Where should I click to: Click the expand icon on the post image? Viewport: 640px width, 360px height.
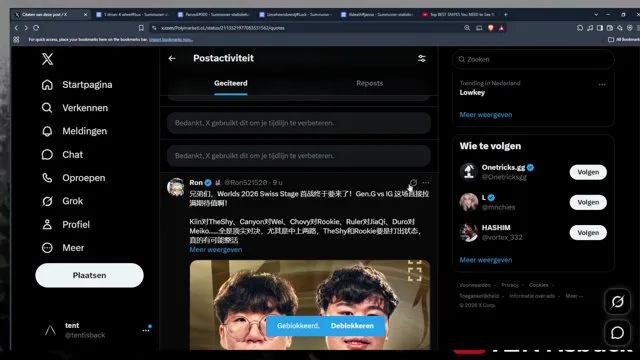(414, 271)
